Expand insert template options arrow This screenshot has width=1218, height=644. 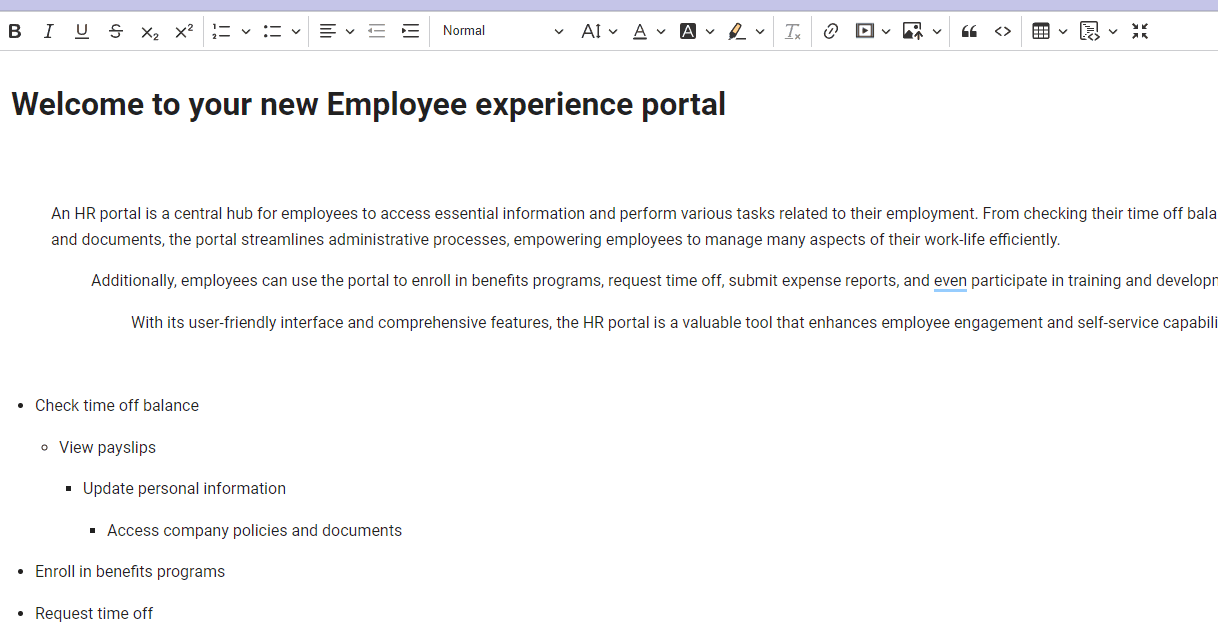click(x=1113, y=31)
